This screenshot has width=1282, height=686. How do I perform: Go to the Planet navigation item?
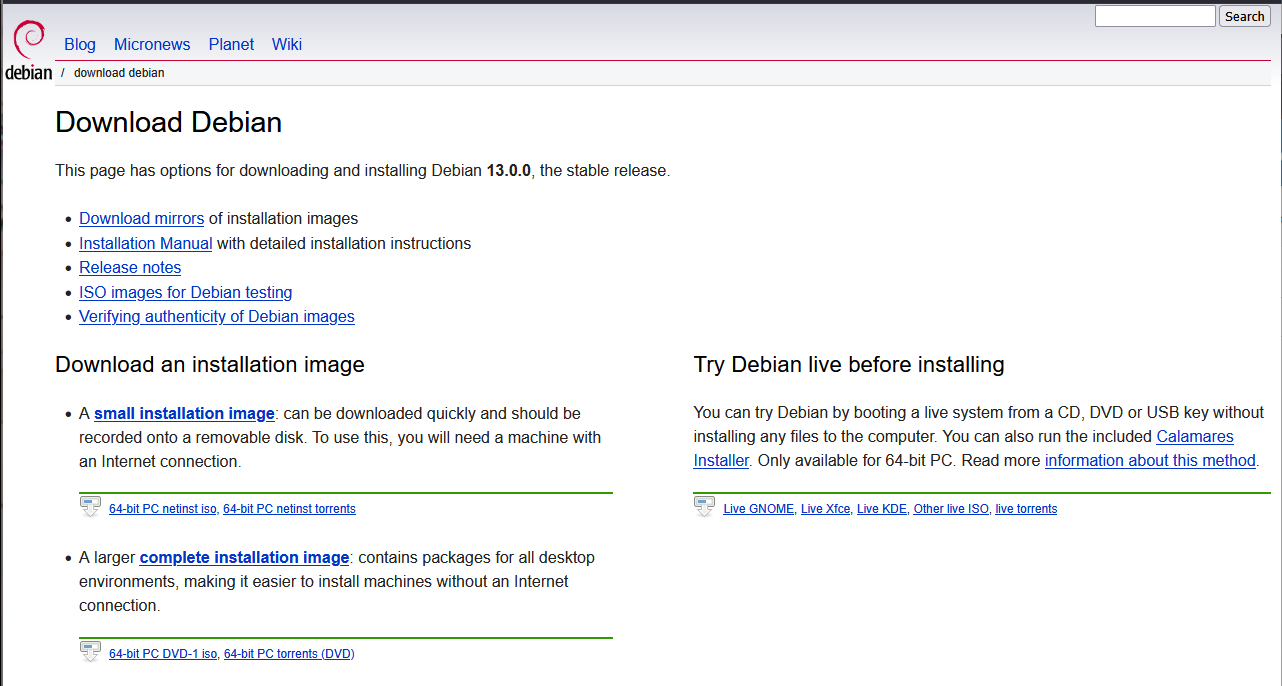[x=231, y=44]
